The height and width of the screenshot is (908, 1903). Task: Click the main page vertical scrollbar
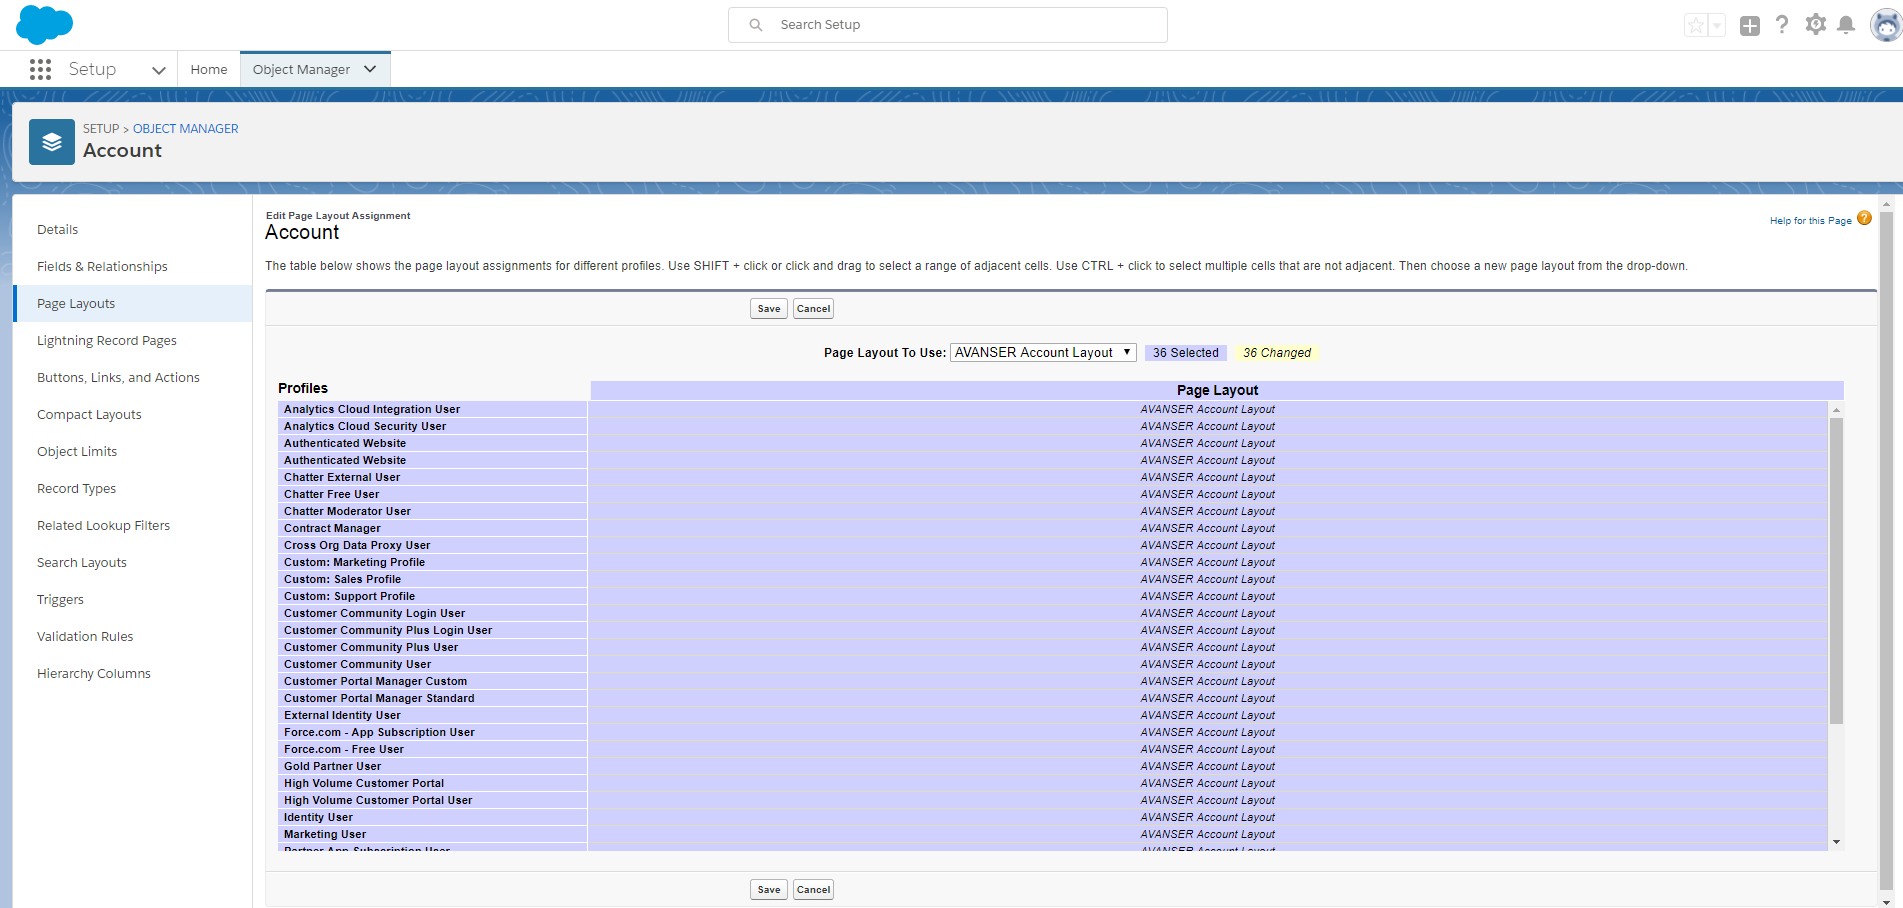coord(1886,550)
